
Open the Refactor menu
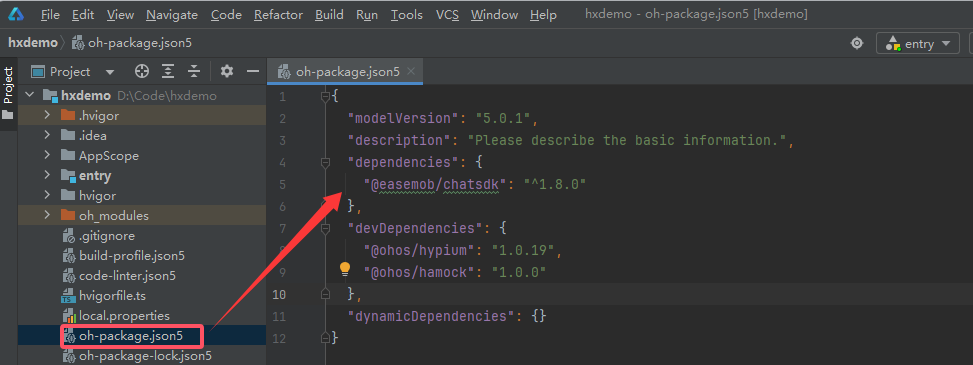click(278, 15)
